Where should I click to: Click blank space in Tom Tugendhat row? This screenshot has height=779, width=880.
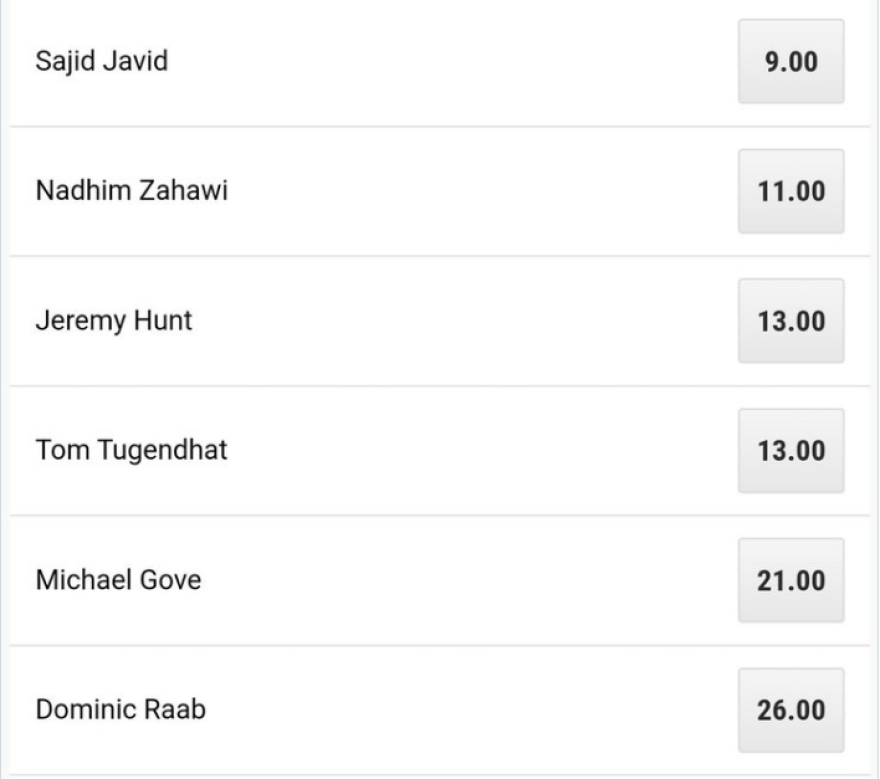[x=450, y=451]
